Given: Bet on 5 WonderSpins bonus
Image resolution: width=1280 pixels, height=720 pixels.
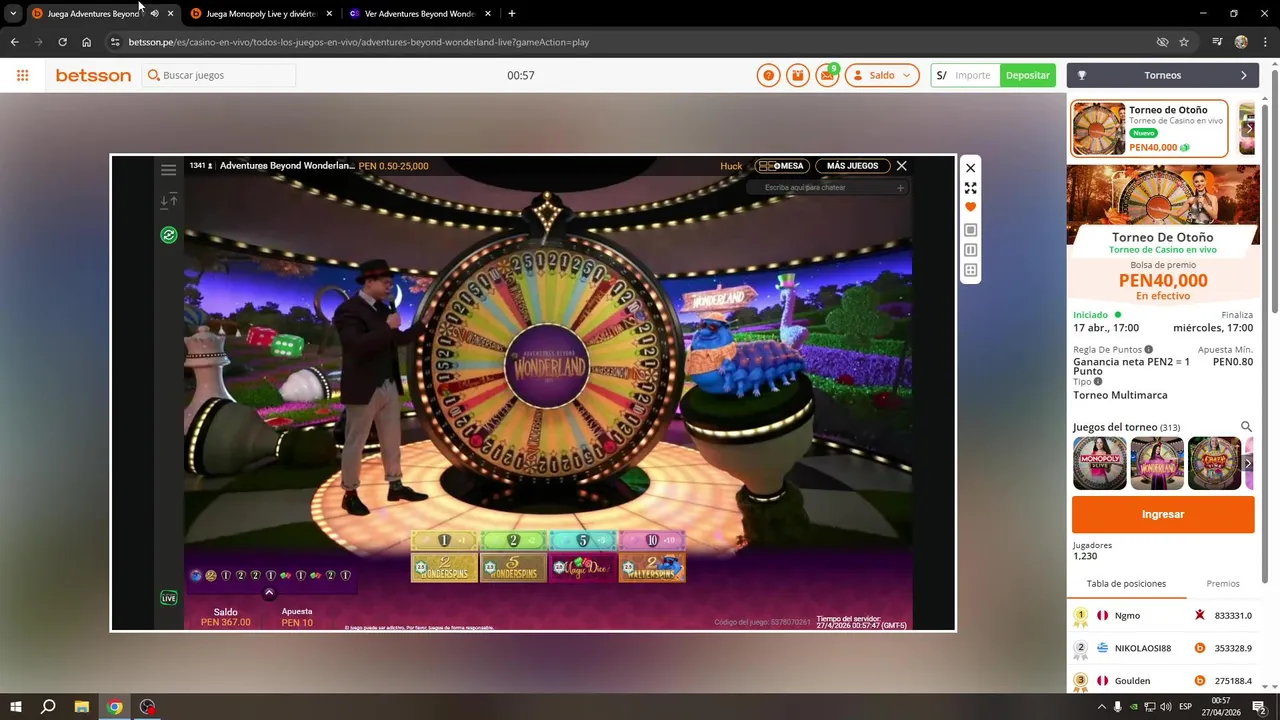Looking at the screenshot, I should pos(513,568).
